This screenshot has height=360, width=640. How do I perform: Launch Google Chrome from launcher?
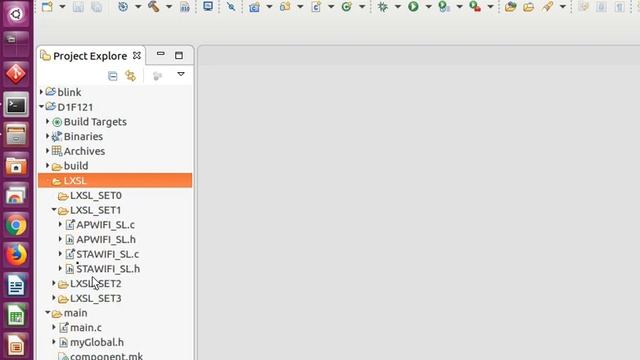tap(16, 225)
